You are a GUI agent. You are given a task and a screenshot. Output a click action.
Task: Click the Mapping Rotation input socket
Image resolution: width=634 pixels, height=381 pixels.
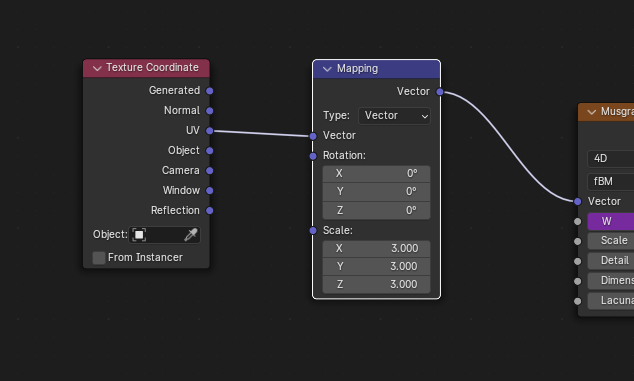pyautogui.click(x=313, y=156)
